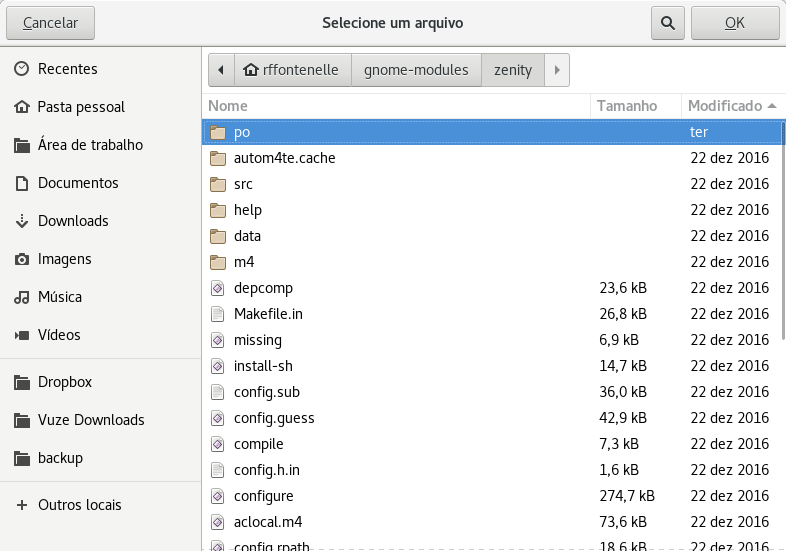Sort by Tamanho column header

tap(627, 105)
